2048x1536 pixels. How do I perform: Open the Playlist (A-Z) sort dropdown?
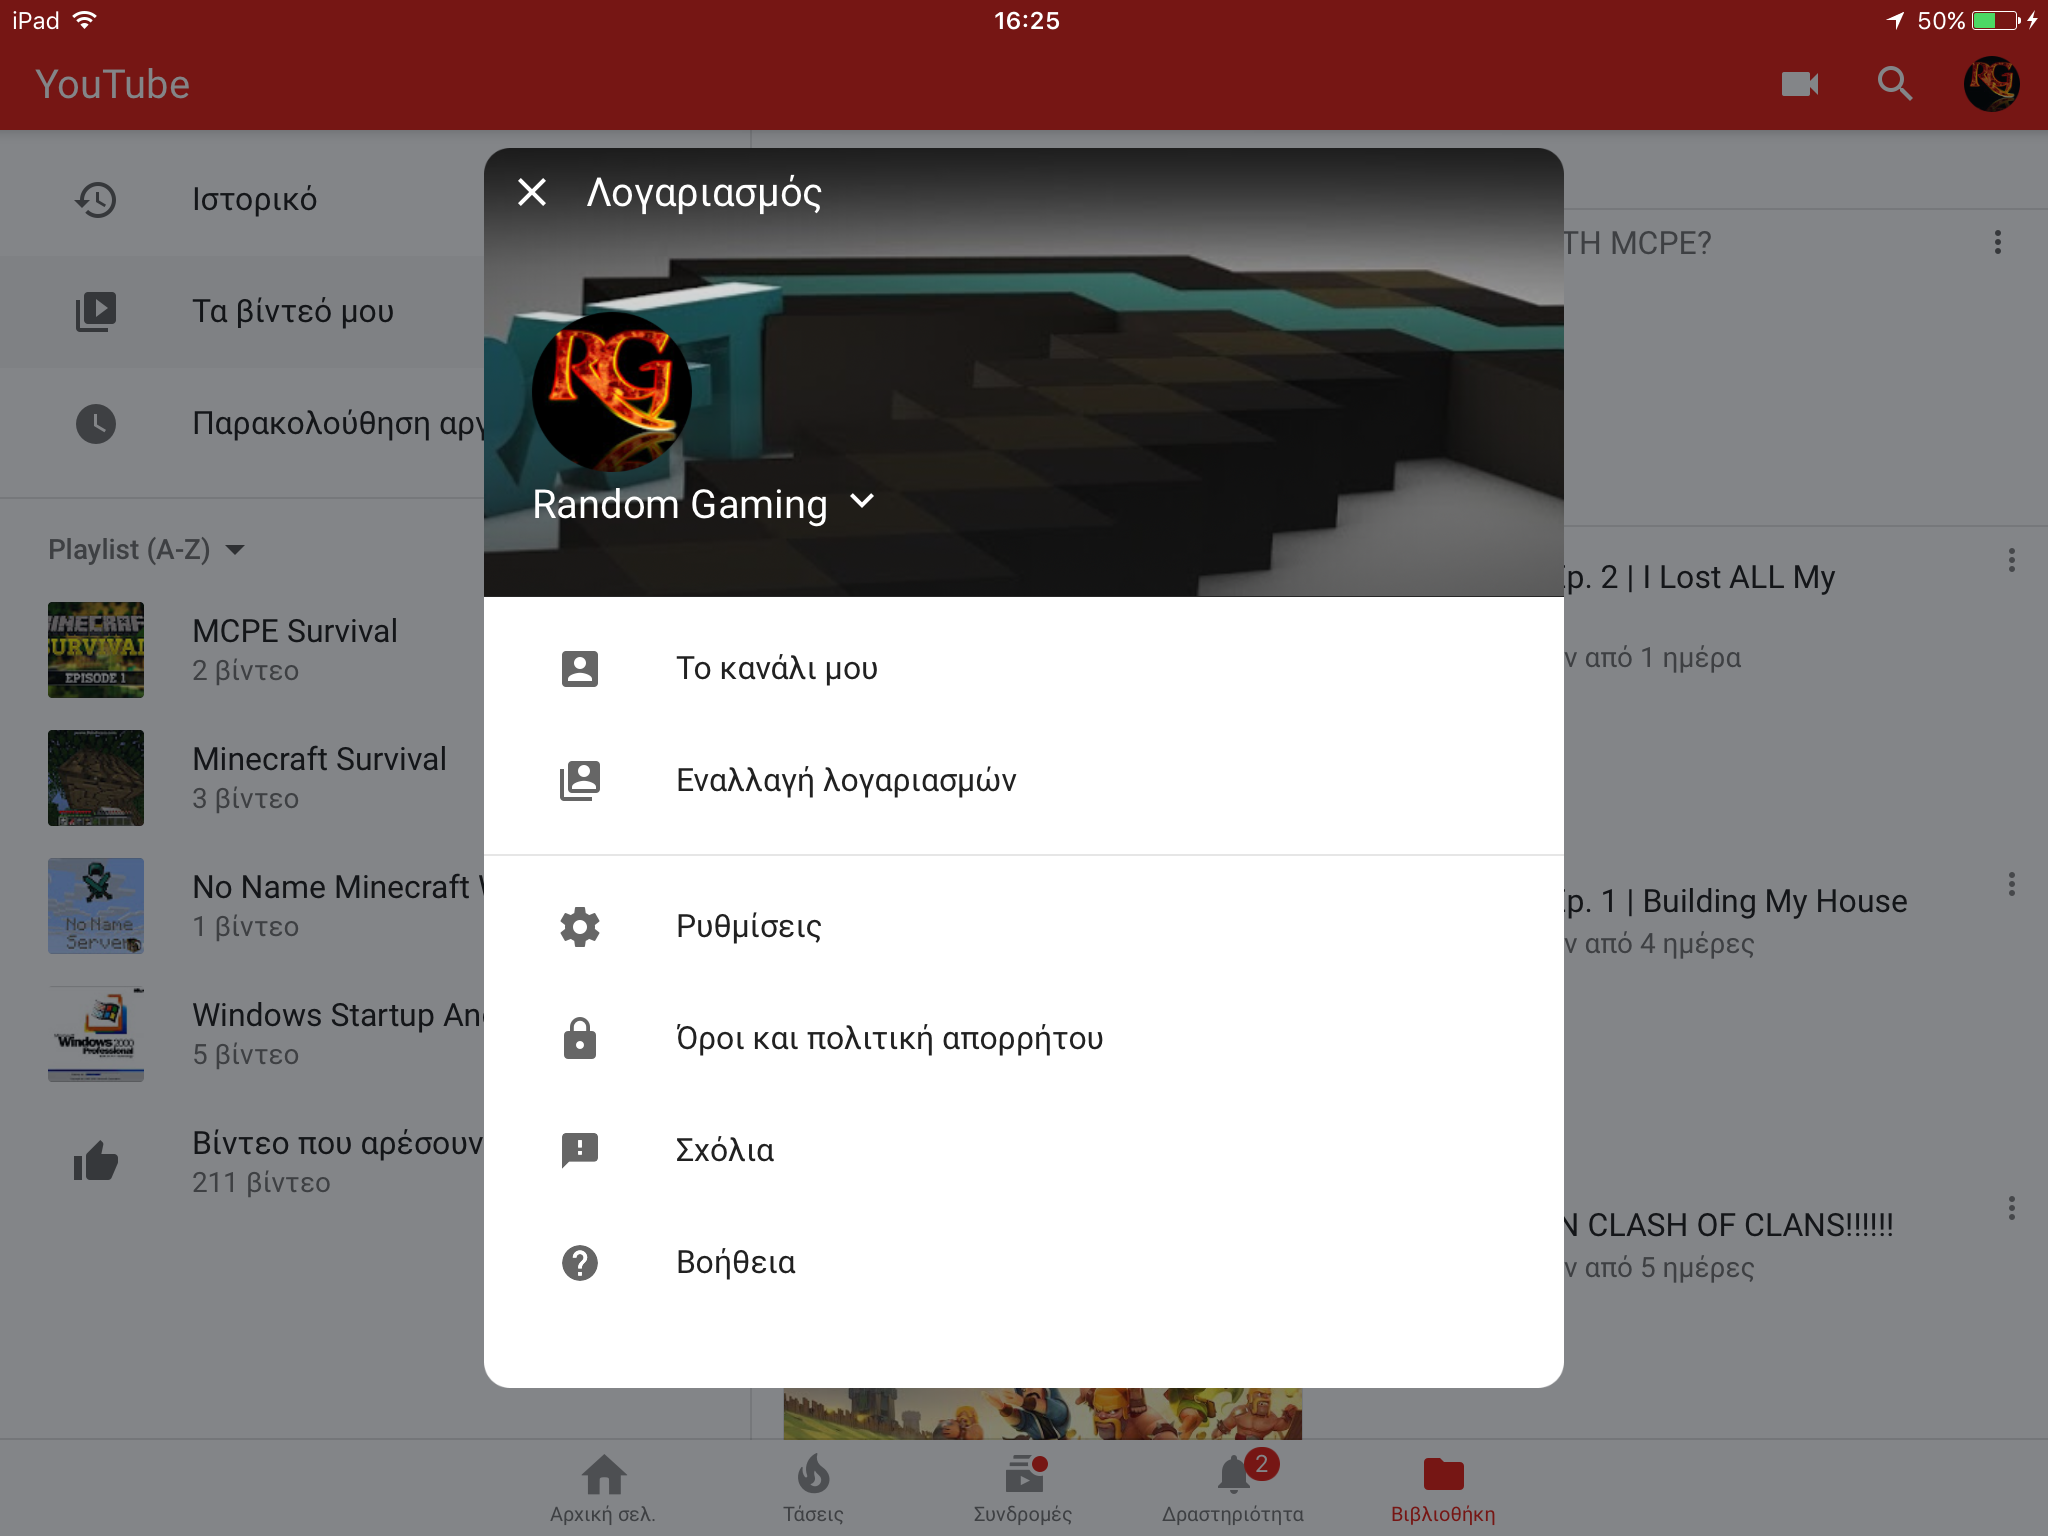click(x=146, y=549)
